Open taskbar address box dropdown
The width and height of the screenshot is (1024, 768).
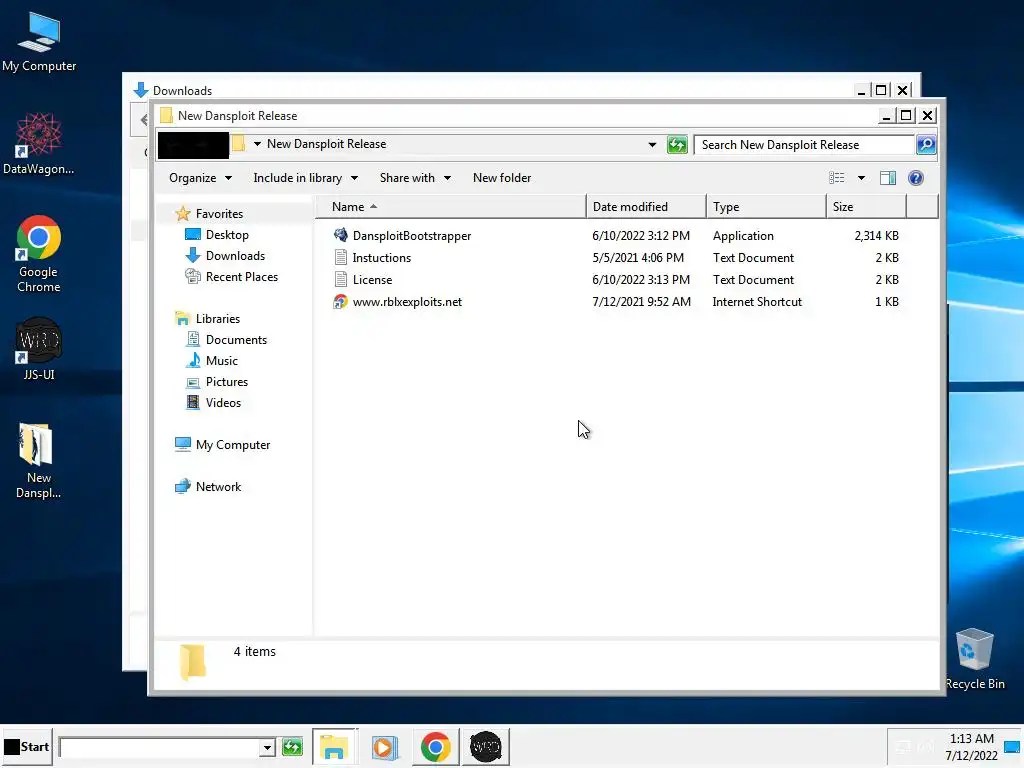pos(266,747)
